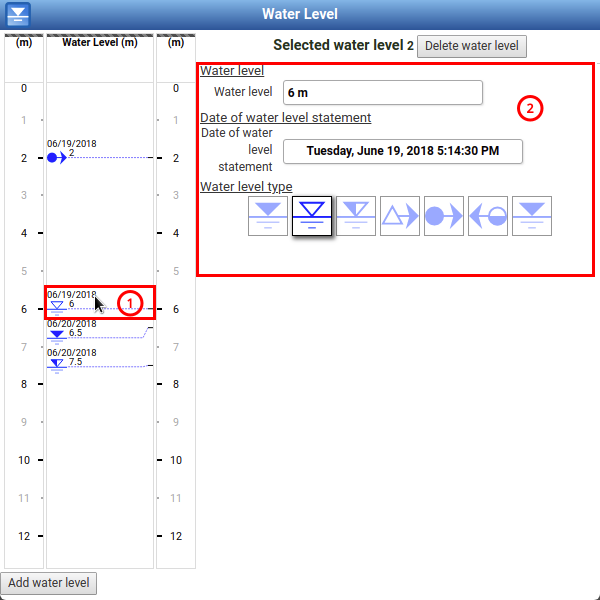Select the left-arrow half-circle water level type
This screenshot has width=600, height=600.
488,216
